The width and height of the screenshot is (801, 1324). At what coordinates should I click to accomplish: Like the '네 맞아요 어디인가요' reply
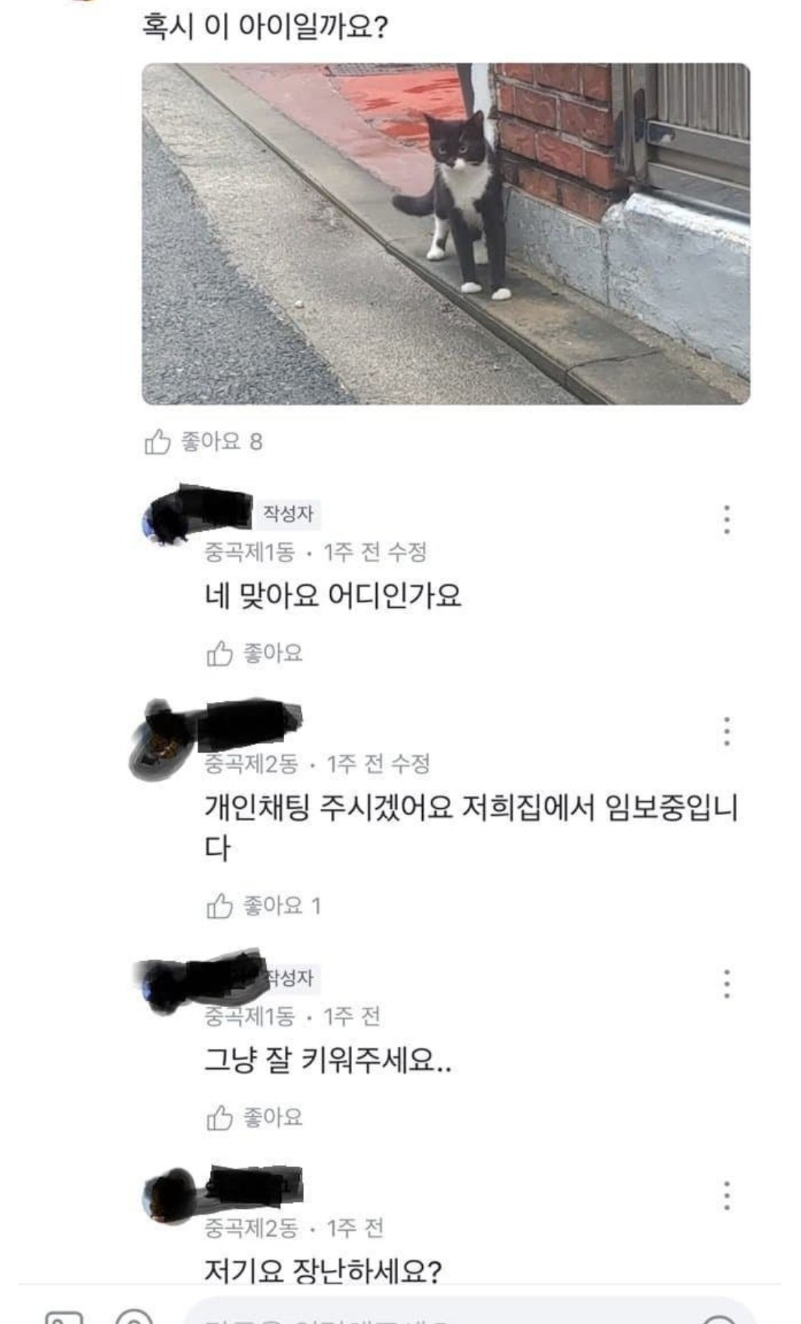tap(254, 654)
